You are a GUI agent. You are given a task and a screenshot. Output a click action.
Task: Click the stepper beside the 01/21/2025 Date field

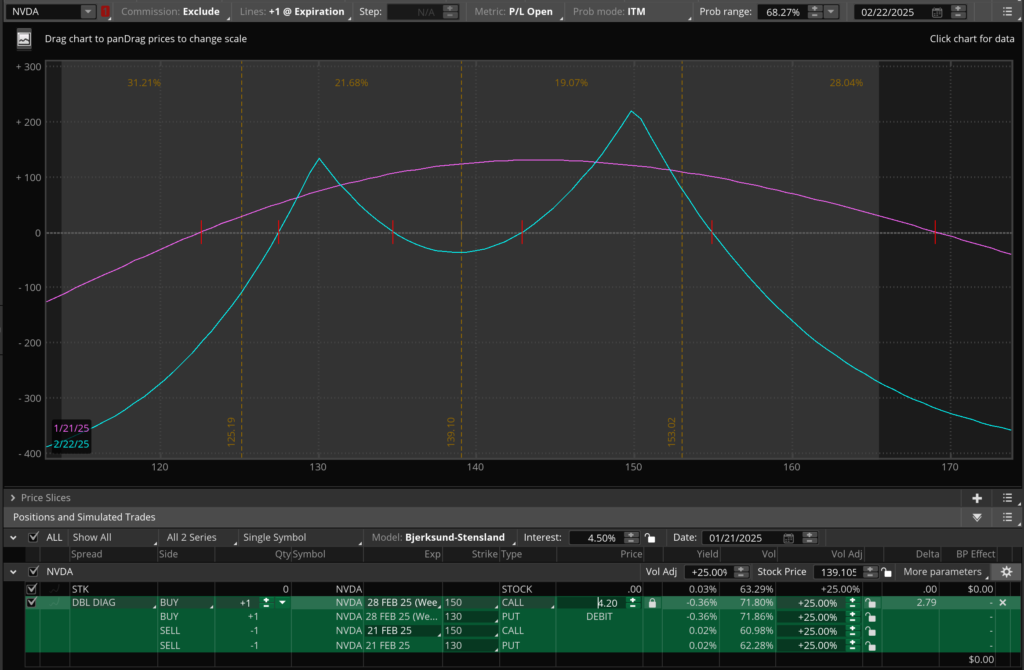tap(809, 537)
